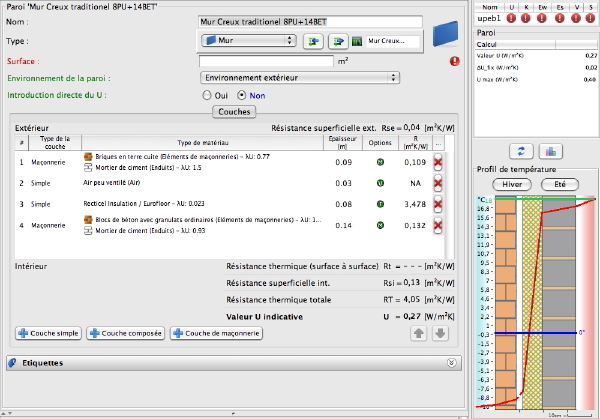
Task: Click options icon for Air peu ventilé layer
Action: (x=380, y=183)
